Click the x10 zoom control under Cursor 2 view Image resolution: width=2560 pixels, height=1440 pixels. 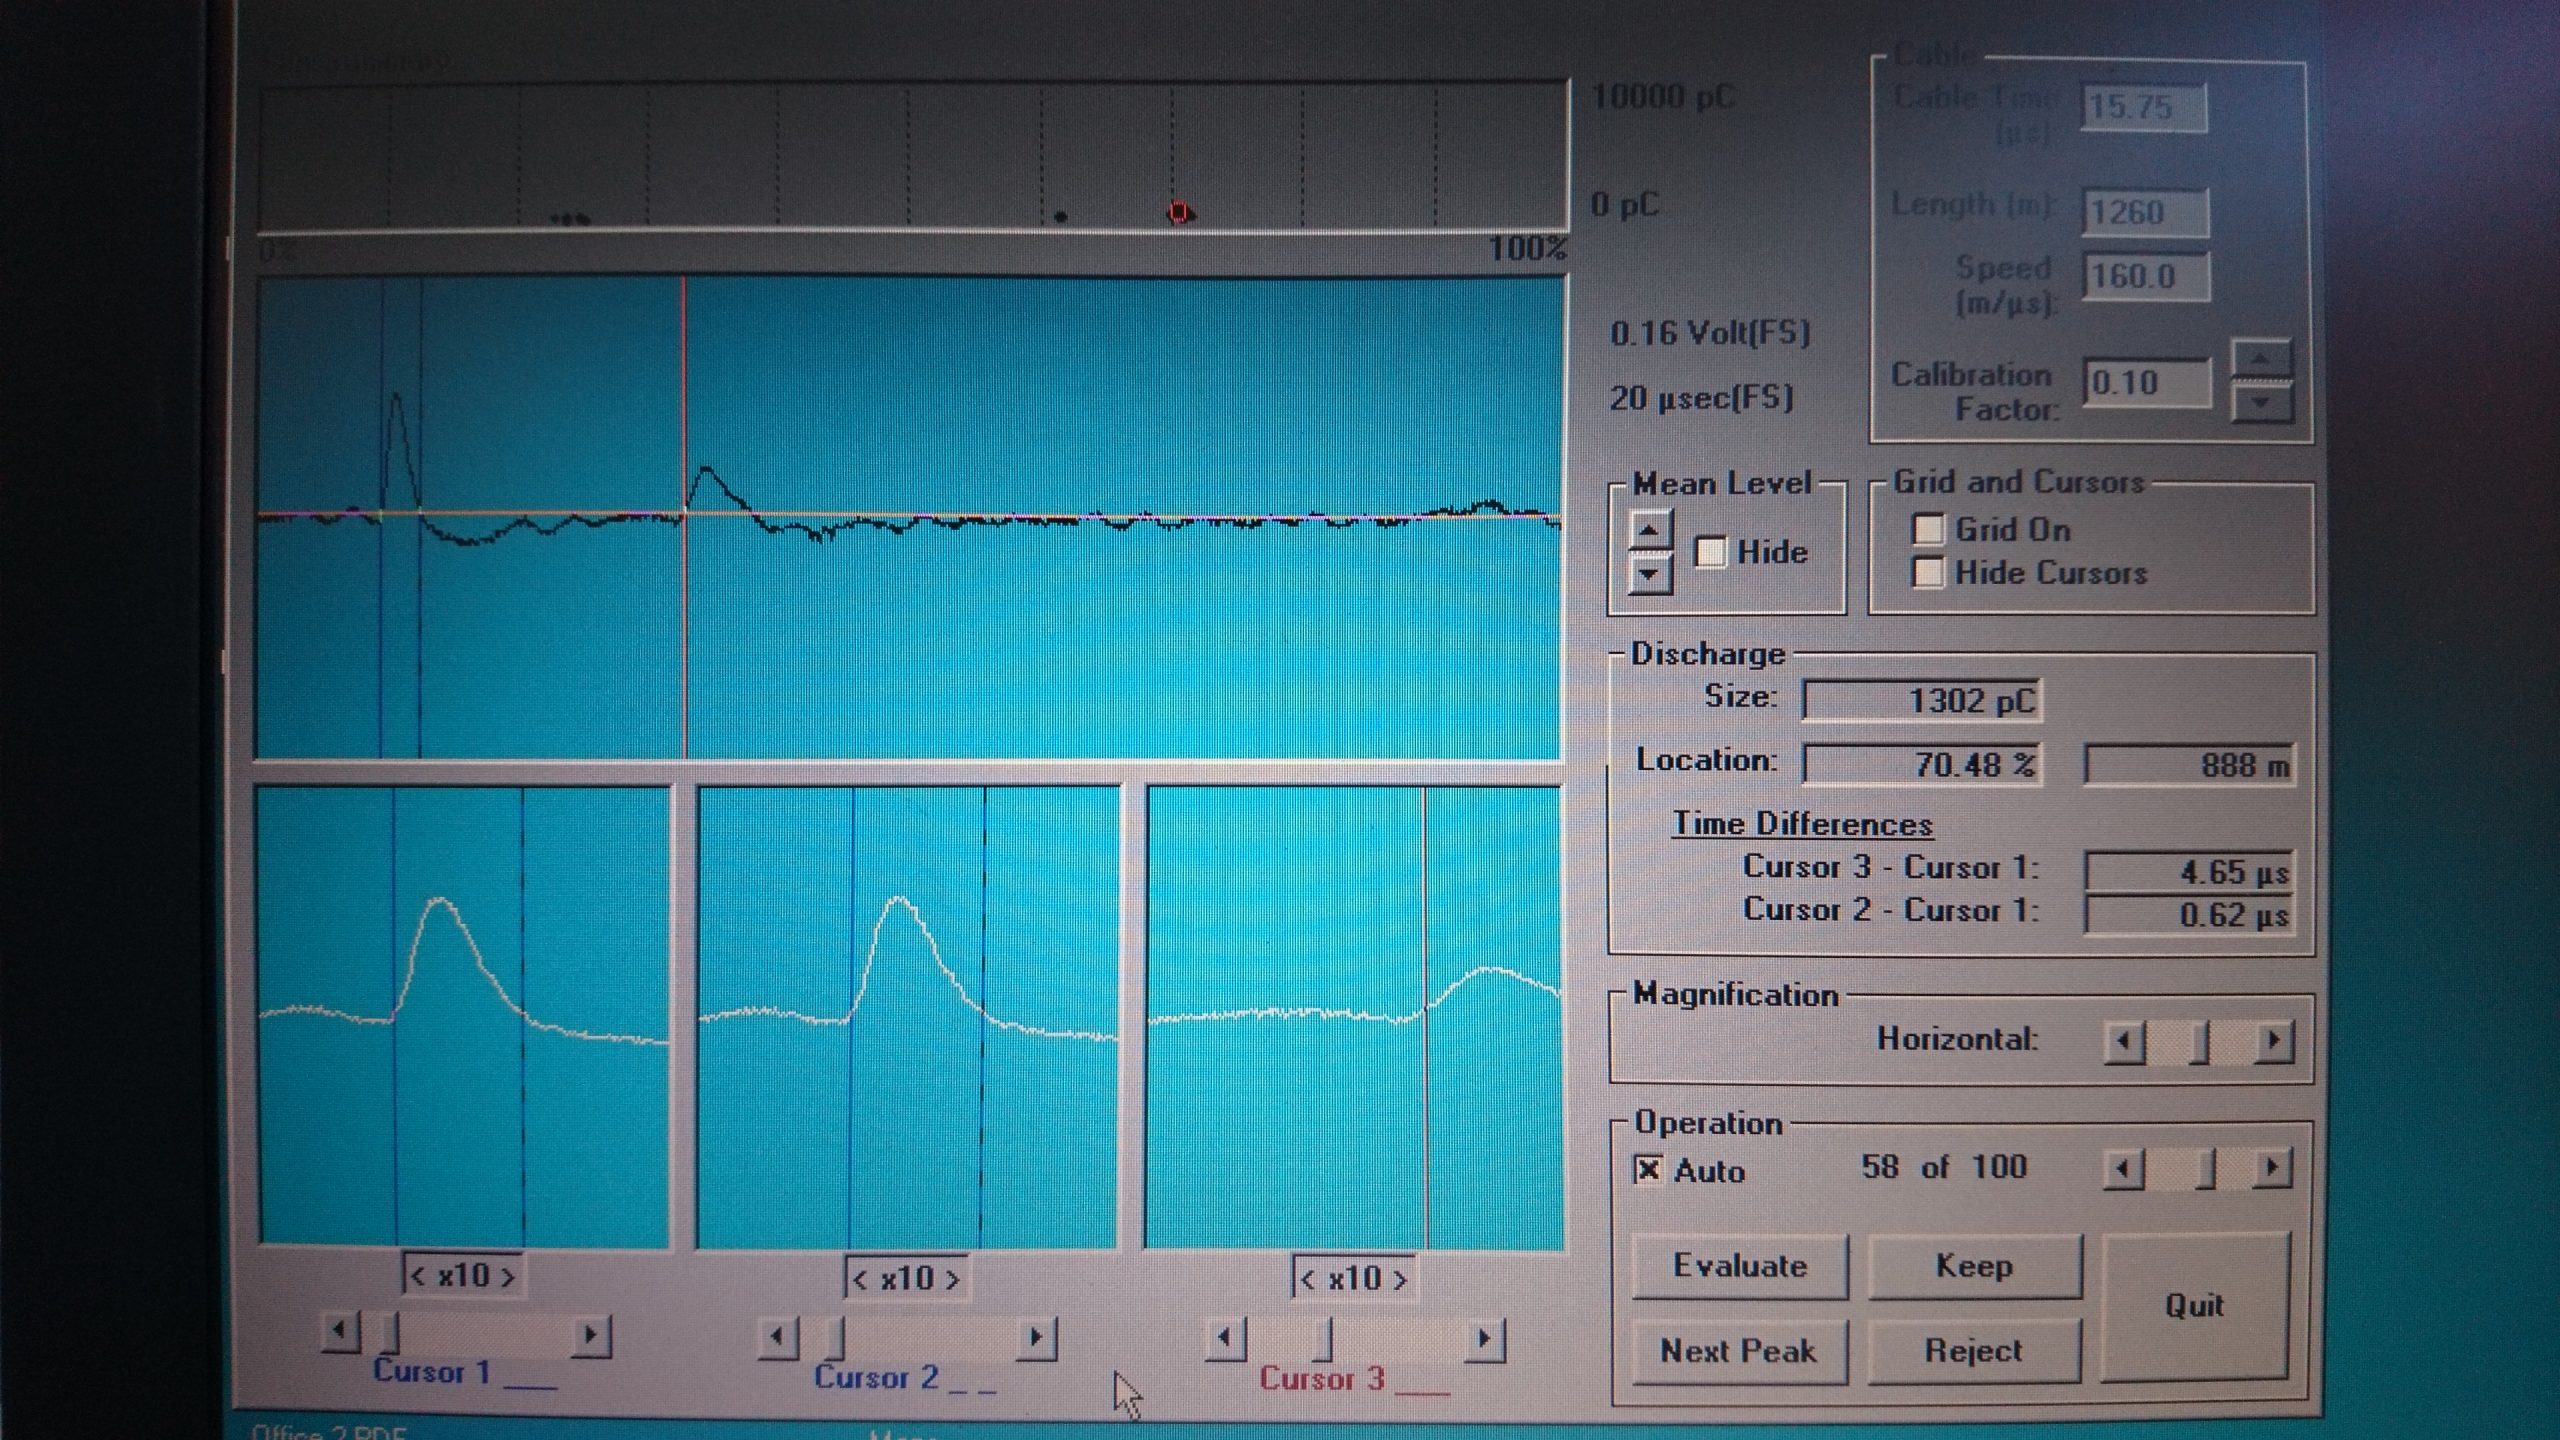point(907,1278)
